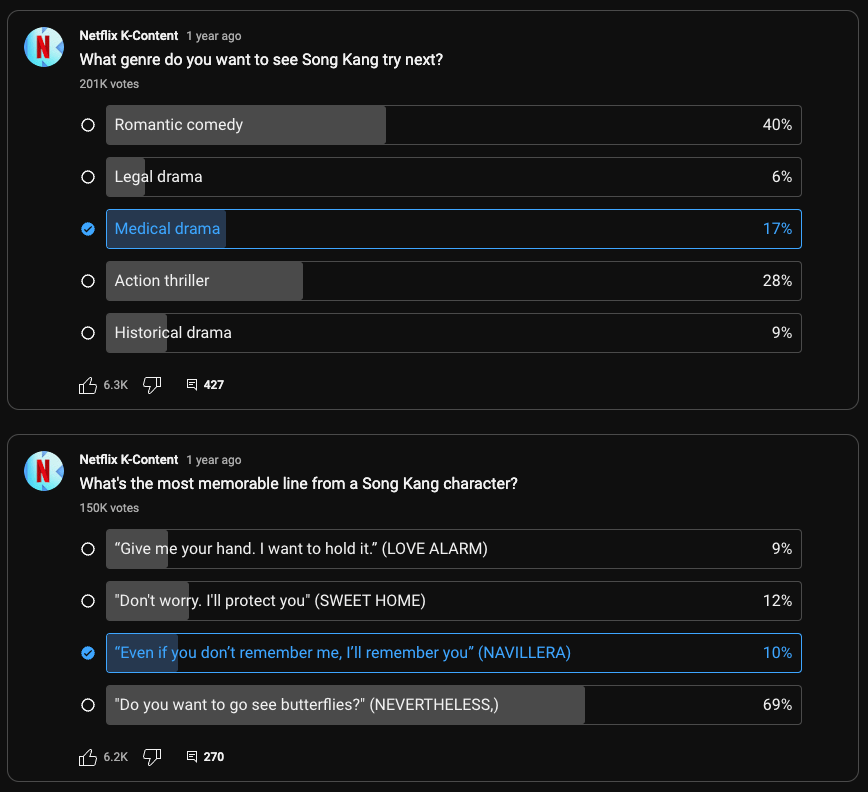This screenshot has width=868, height=792.
Task: Open Netflix avatar on second post
Action: [44, 469]
